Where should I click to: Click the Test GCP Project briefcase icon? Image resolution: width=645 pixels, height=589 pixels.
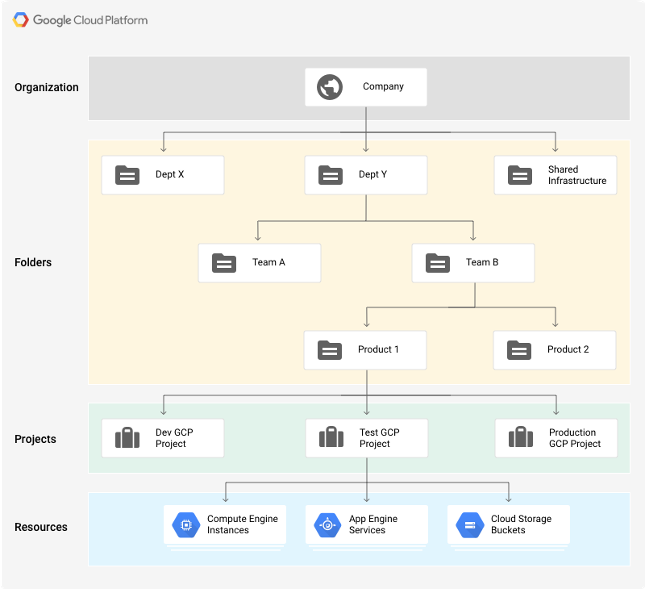point(331,436)
